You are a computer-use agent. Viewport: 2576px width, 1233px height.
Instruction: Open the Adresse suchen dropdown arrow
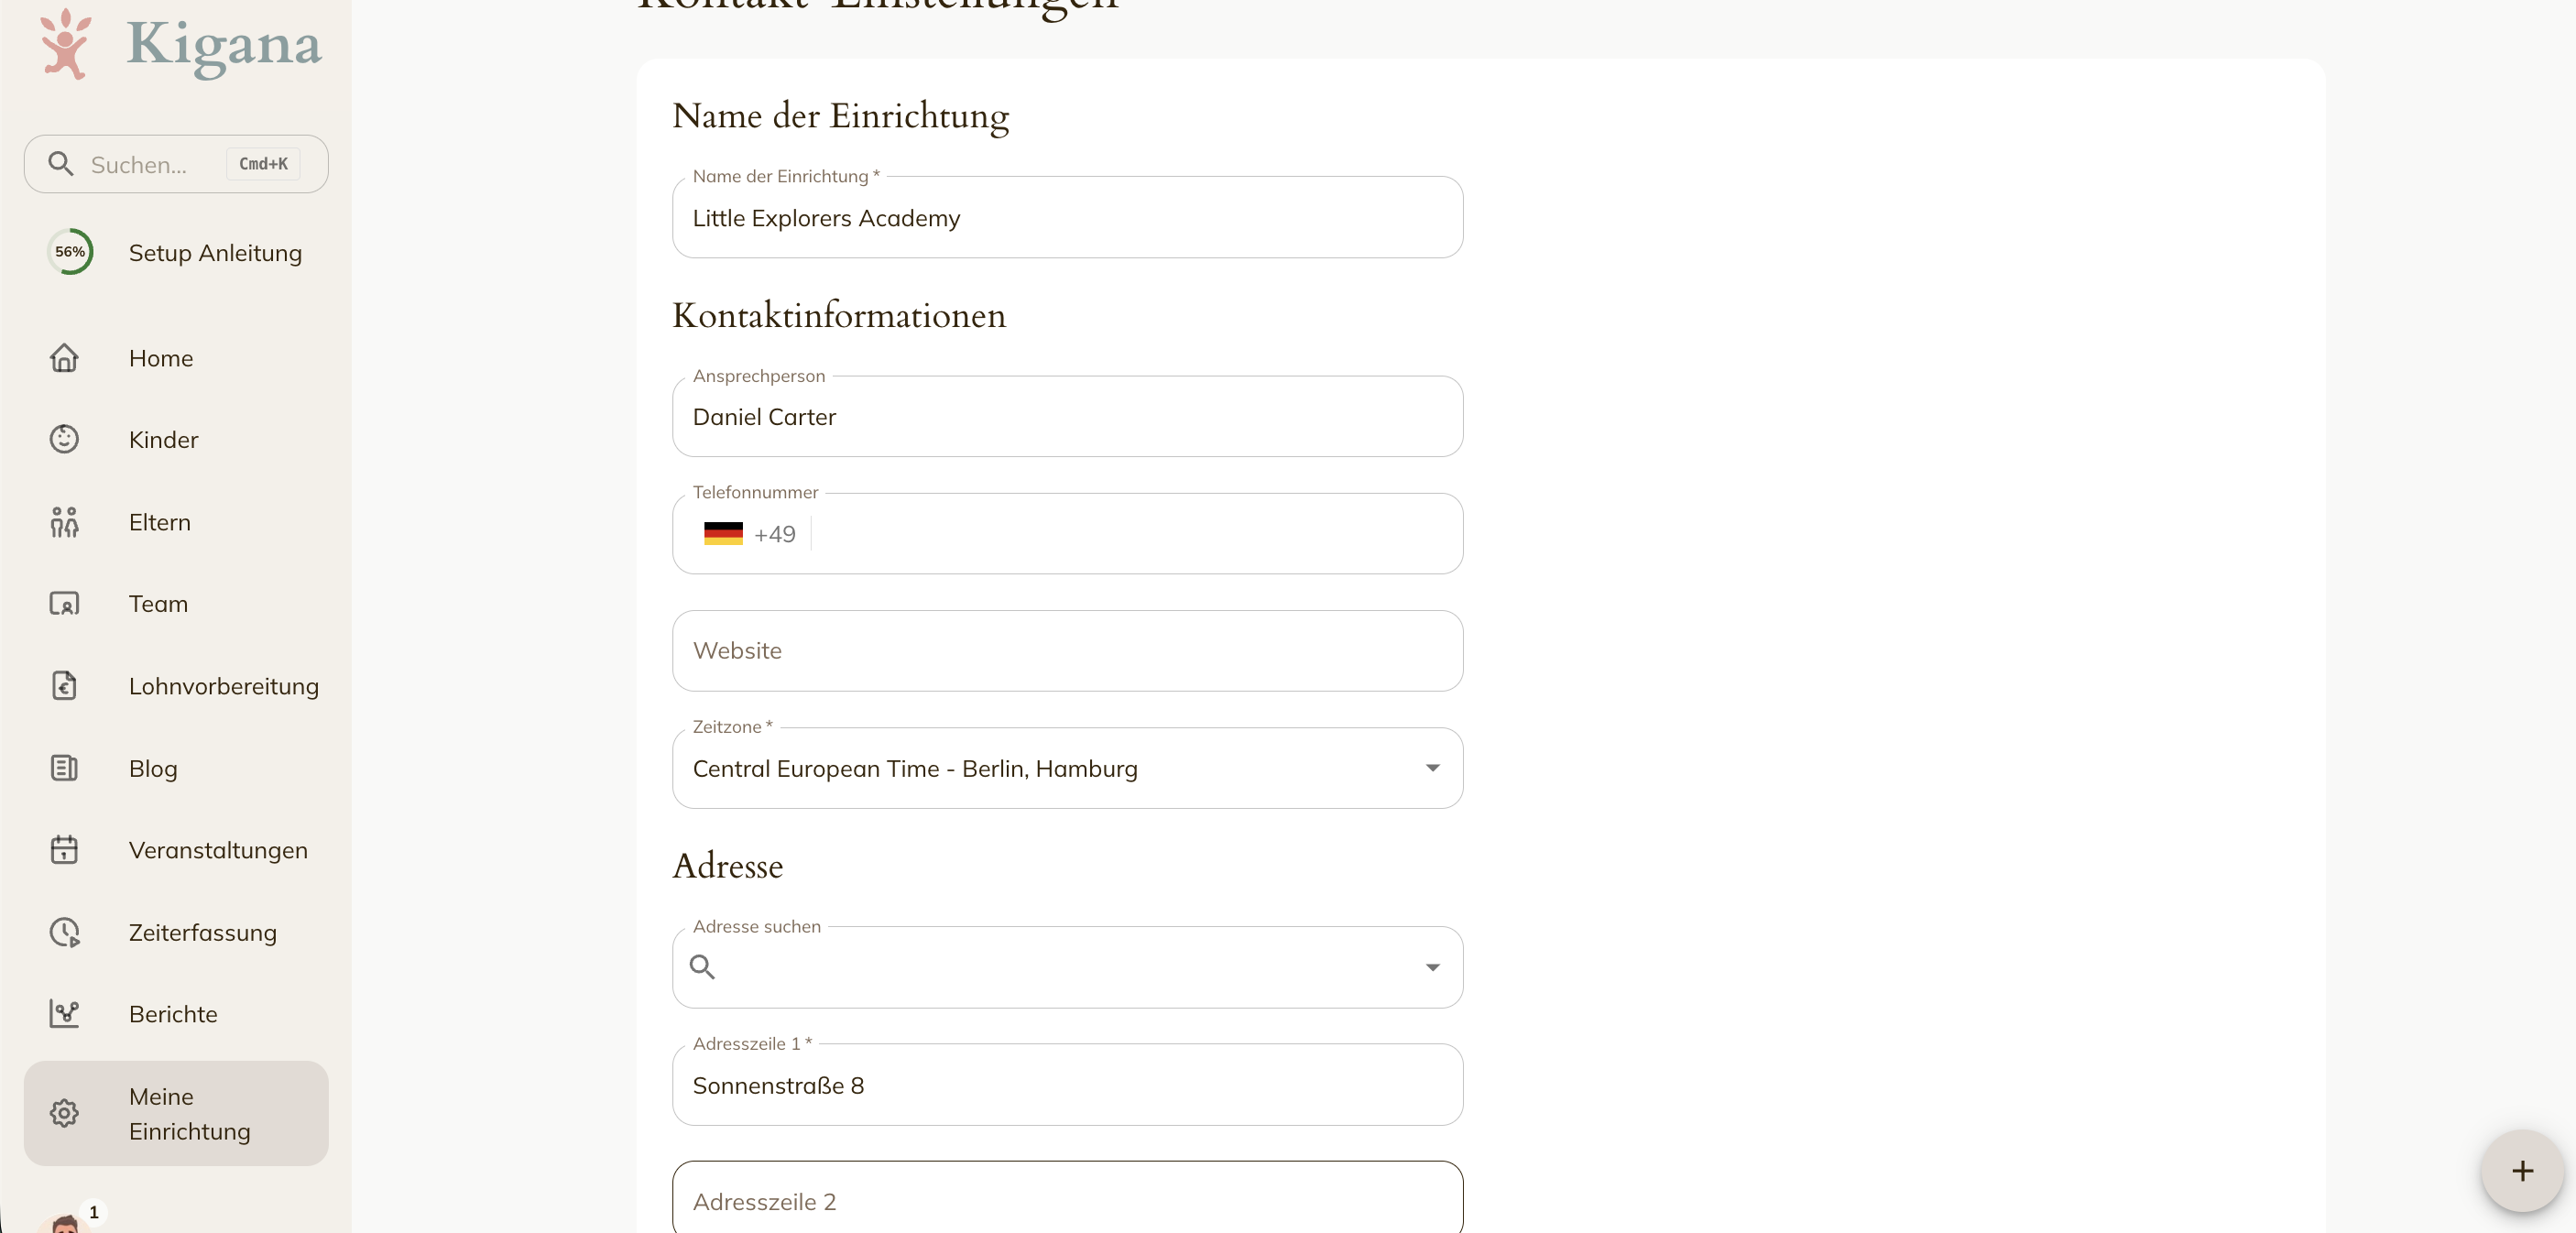pos(1432,967)
